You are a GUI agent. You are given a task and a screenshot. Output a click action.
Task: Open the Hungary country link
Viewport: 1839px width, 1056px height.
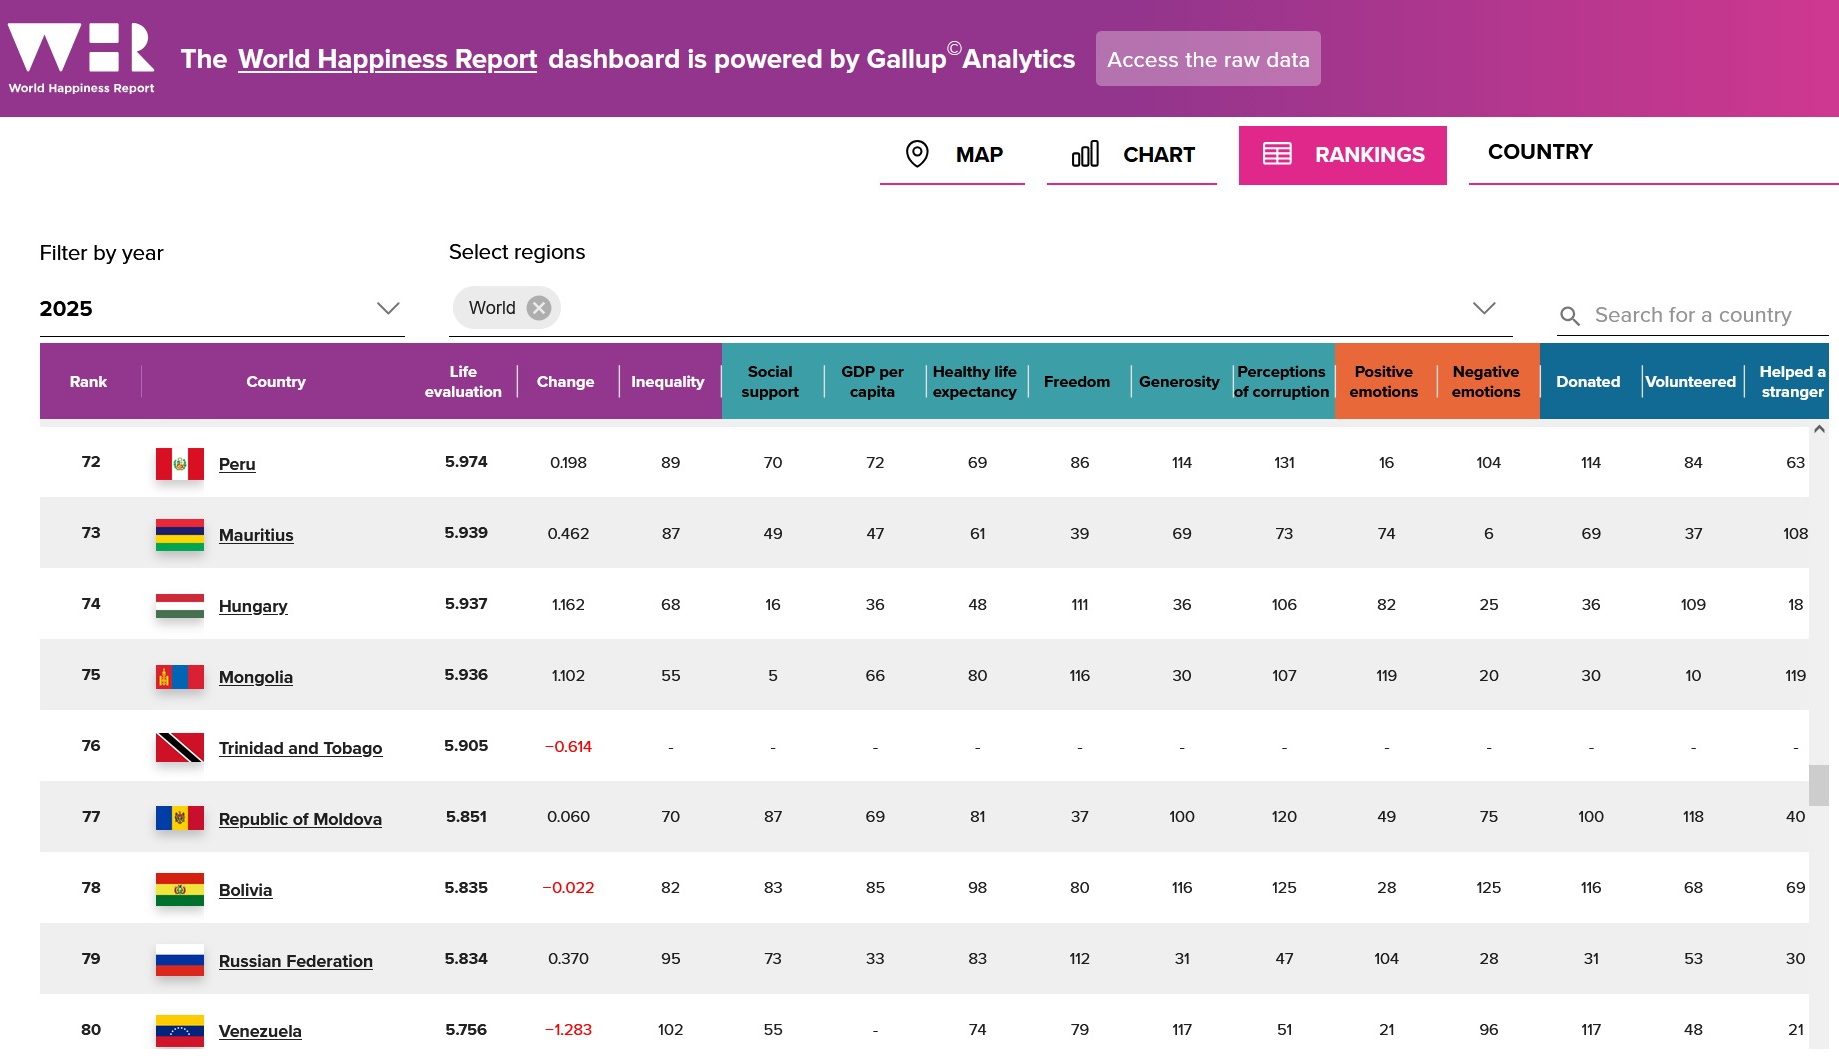[253, 606]
